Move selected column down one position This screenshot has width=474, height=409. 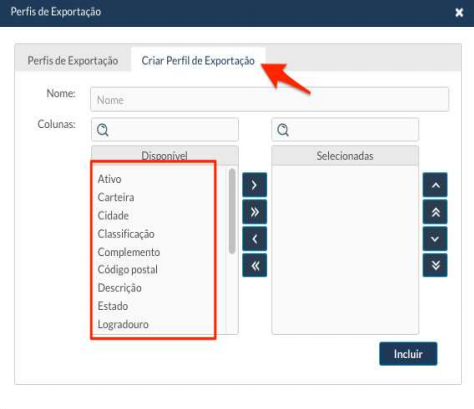tap(435, 239)
